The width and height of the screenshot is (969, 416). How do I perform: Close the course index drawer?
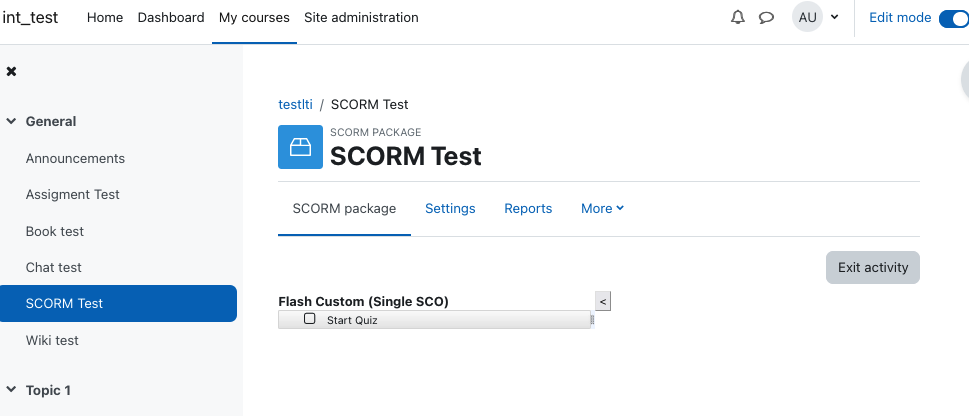(x=11, y=72)
